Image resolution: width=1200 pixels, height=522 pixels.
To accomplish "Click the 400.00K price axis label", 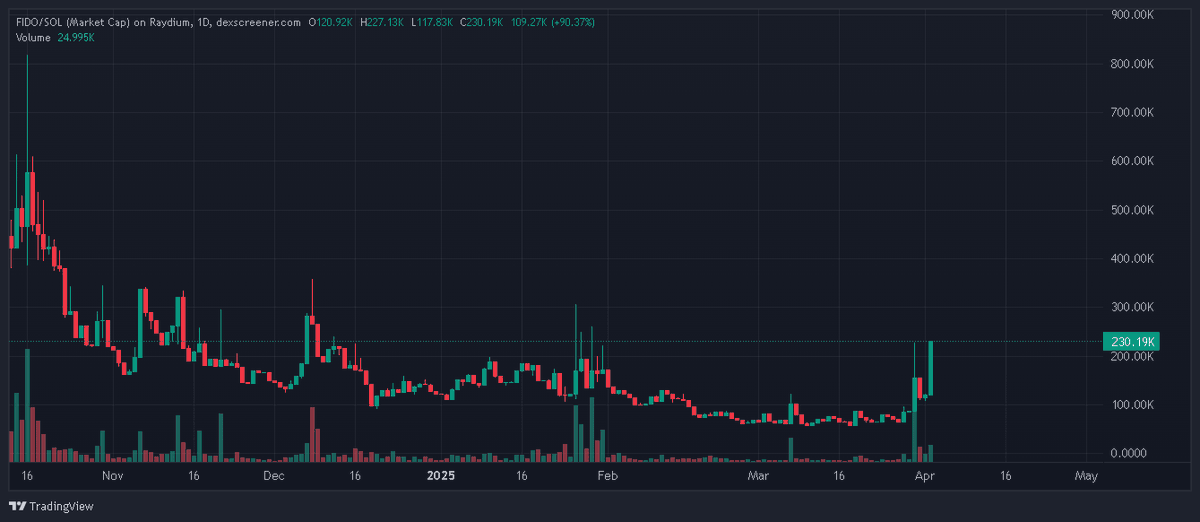I will 1134,259.
